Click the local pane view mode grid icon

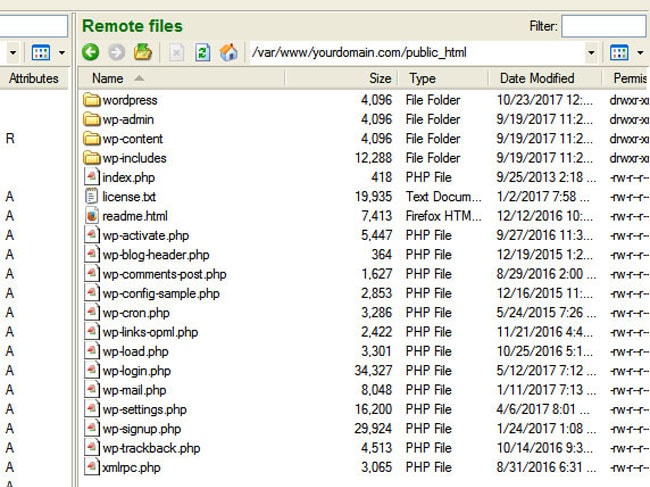coord(41,53)
